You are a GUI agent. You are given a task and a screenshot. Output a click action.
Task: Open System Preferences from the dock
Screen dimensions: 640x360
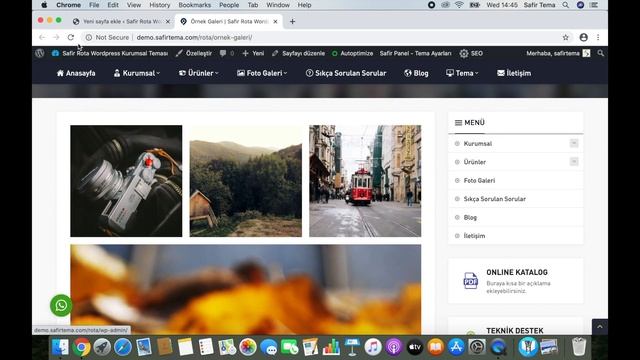(x=477, y=347)
